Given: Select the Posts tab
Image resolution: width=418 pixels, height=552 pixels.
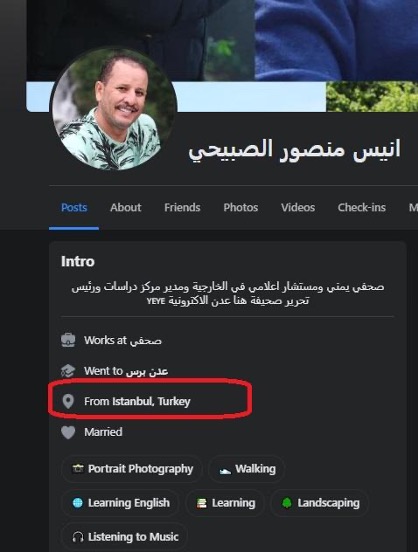Looking at the screenshot, I should (74, 207).
